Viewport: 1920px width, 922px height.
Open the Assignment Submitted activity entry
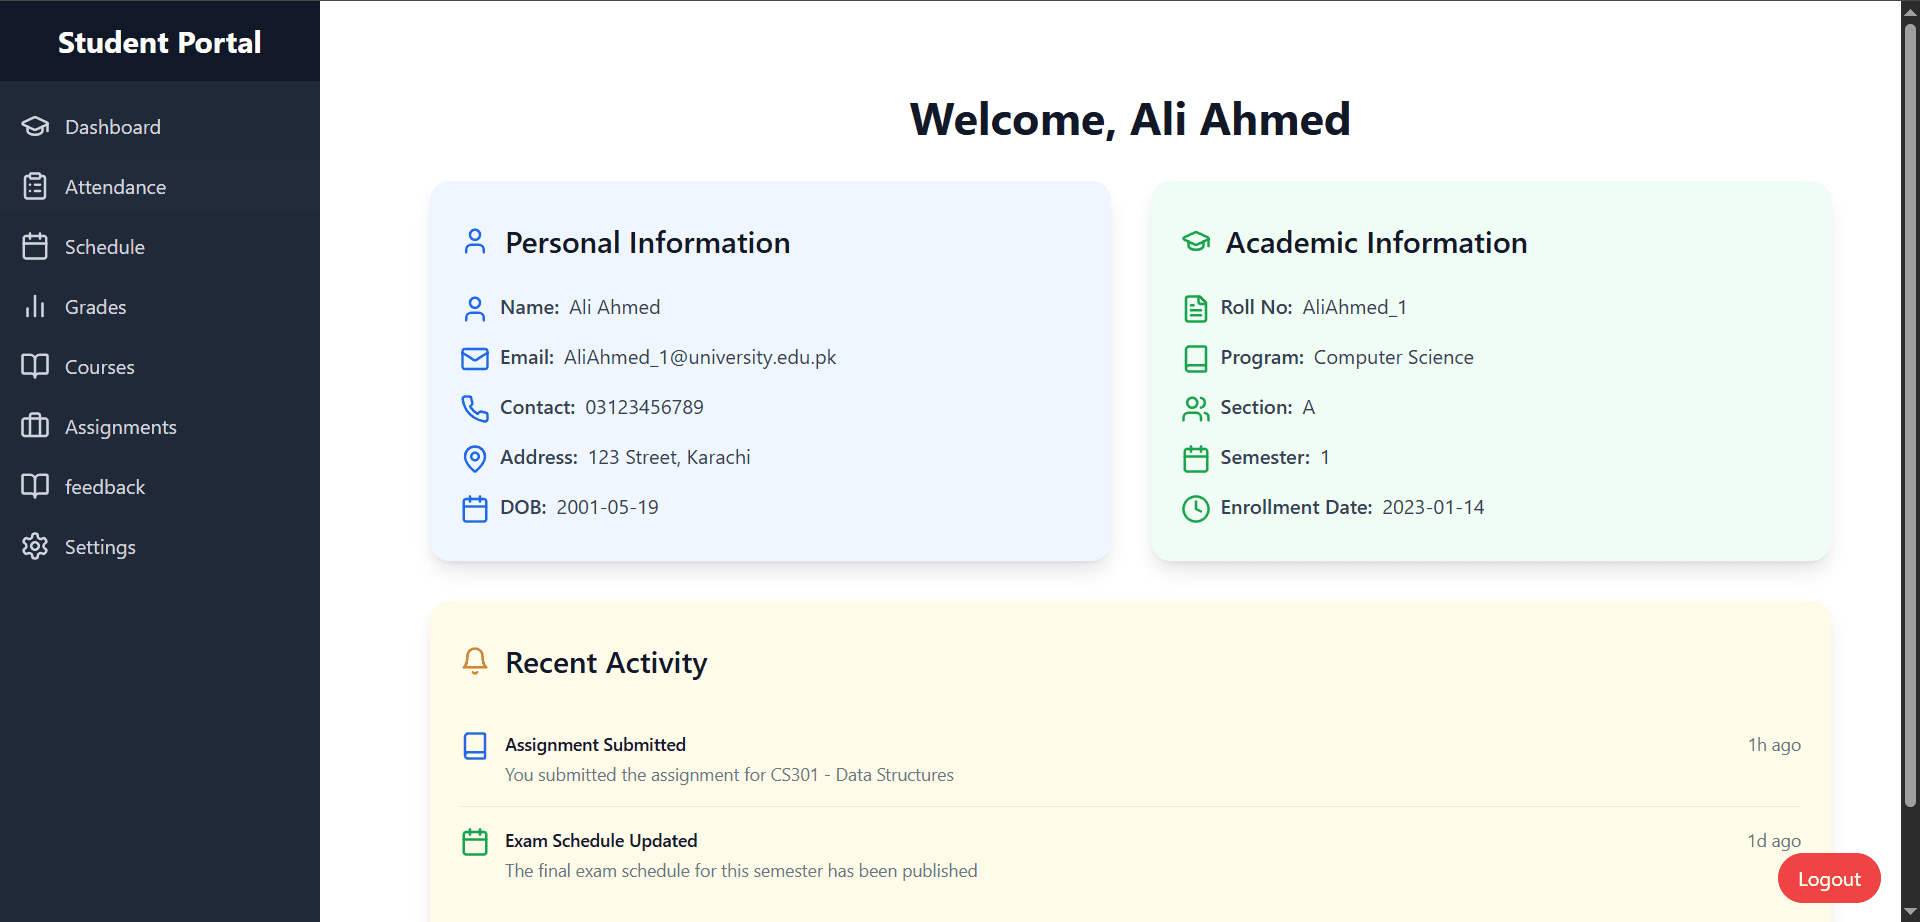[1130, 759]
